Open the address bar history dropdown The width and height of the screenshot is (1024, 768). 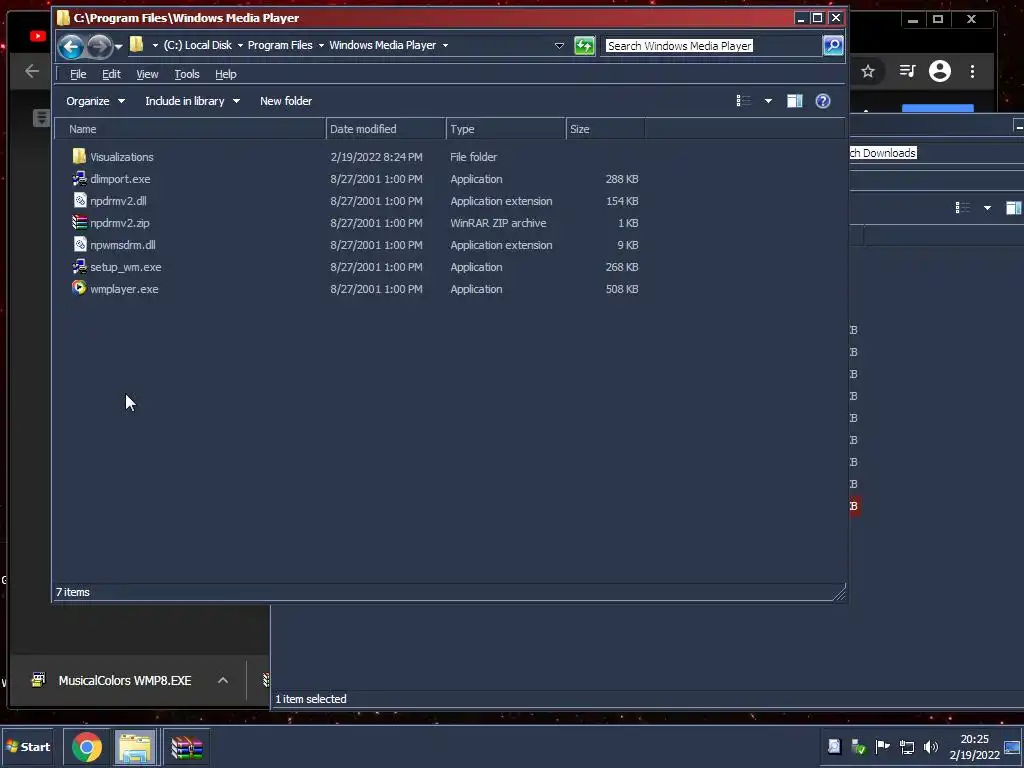559,46
